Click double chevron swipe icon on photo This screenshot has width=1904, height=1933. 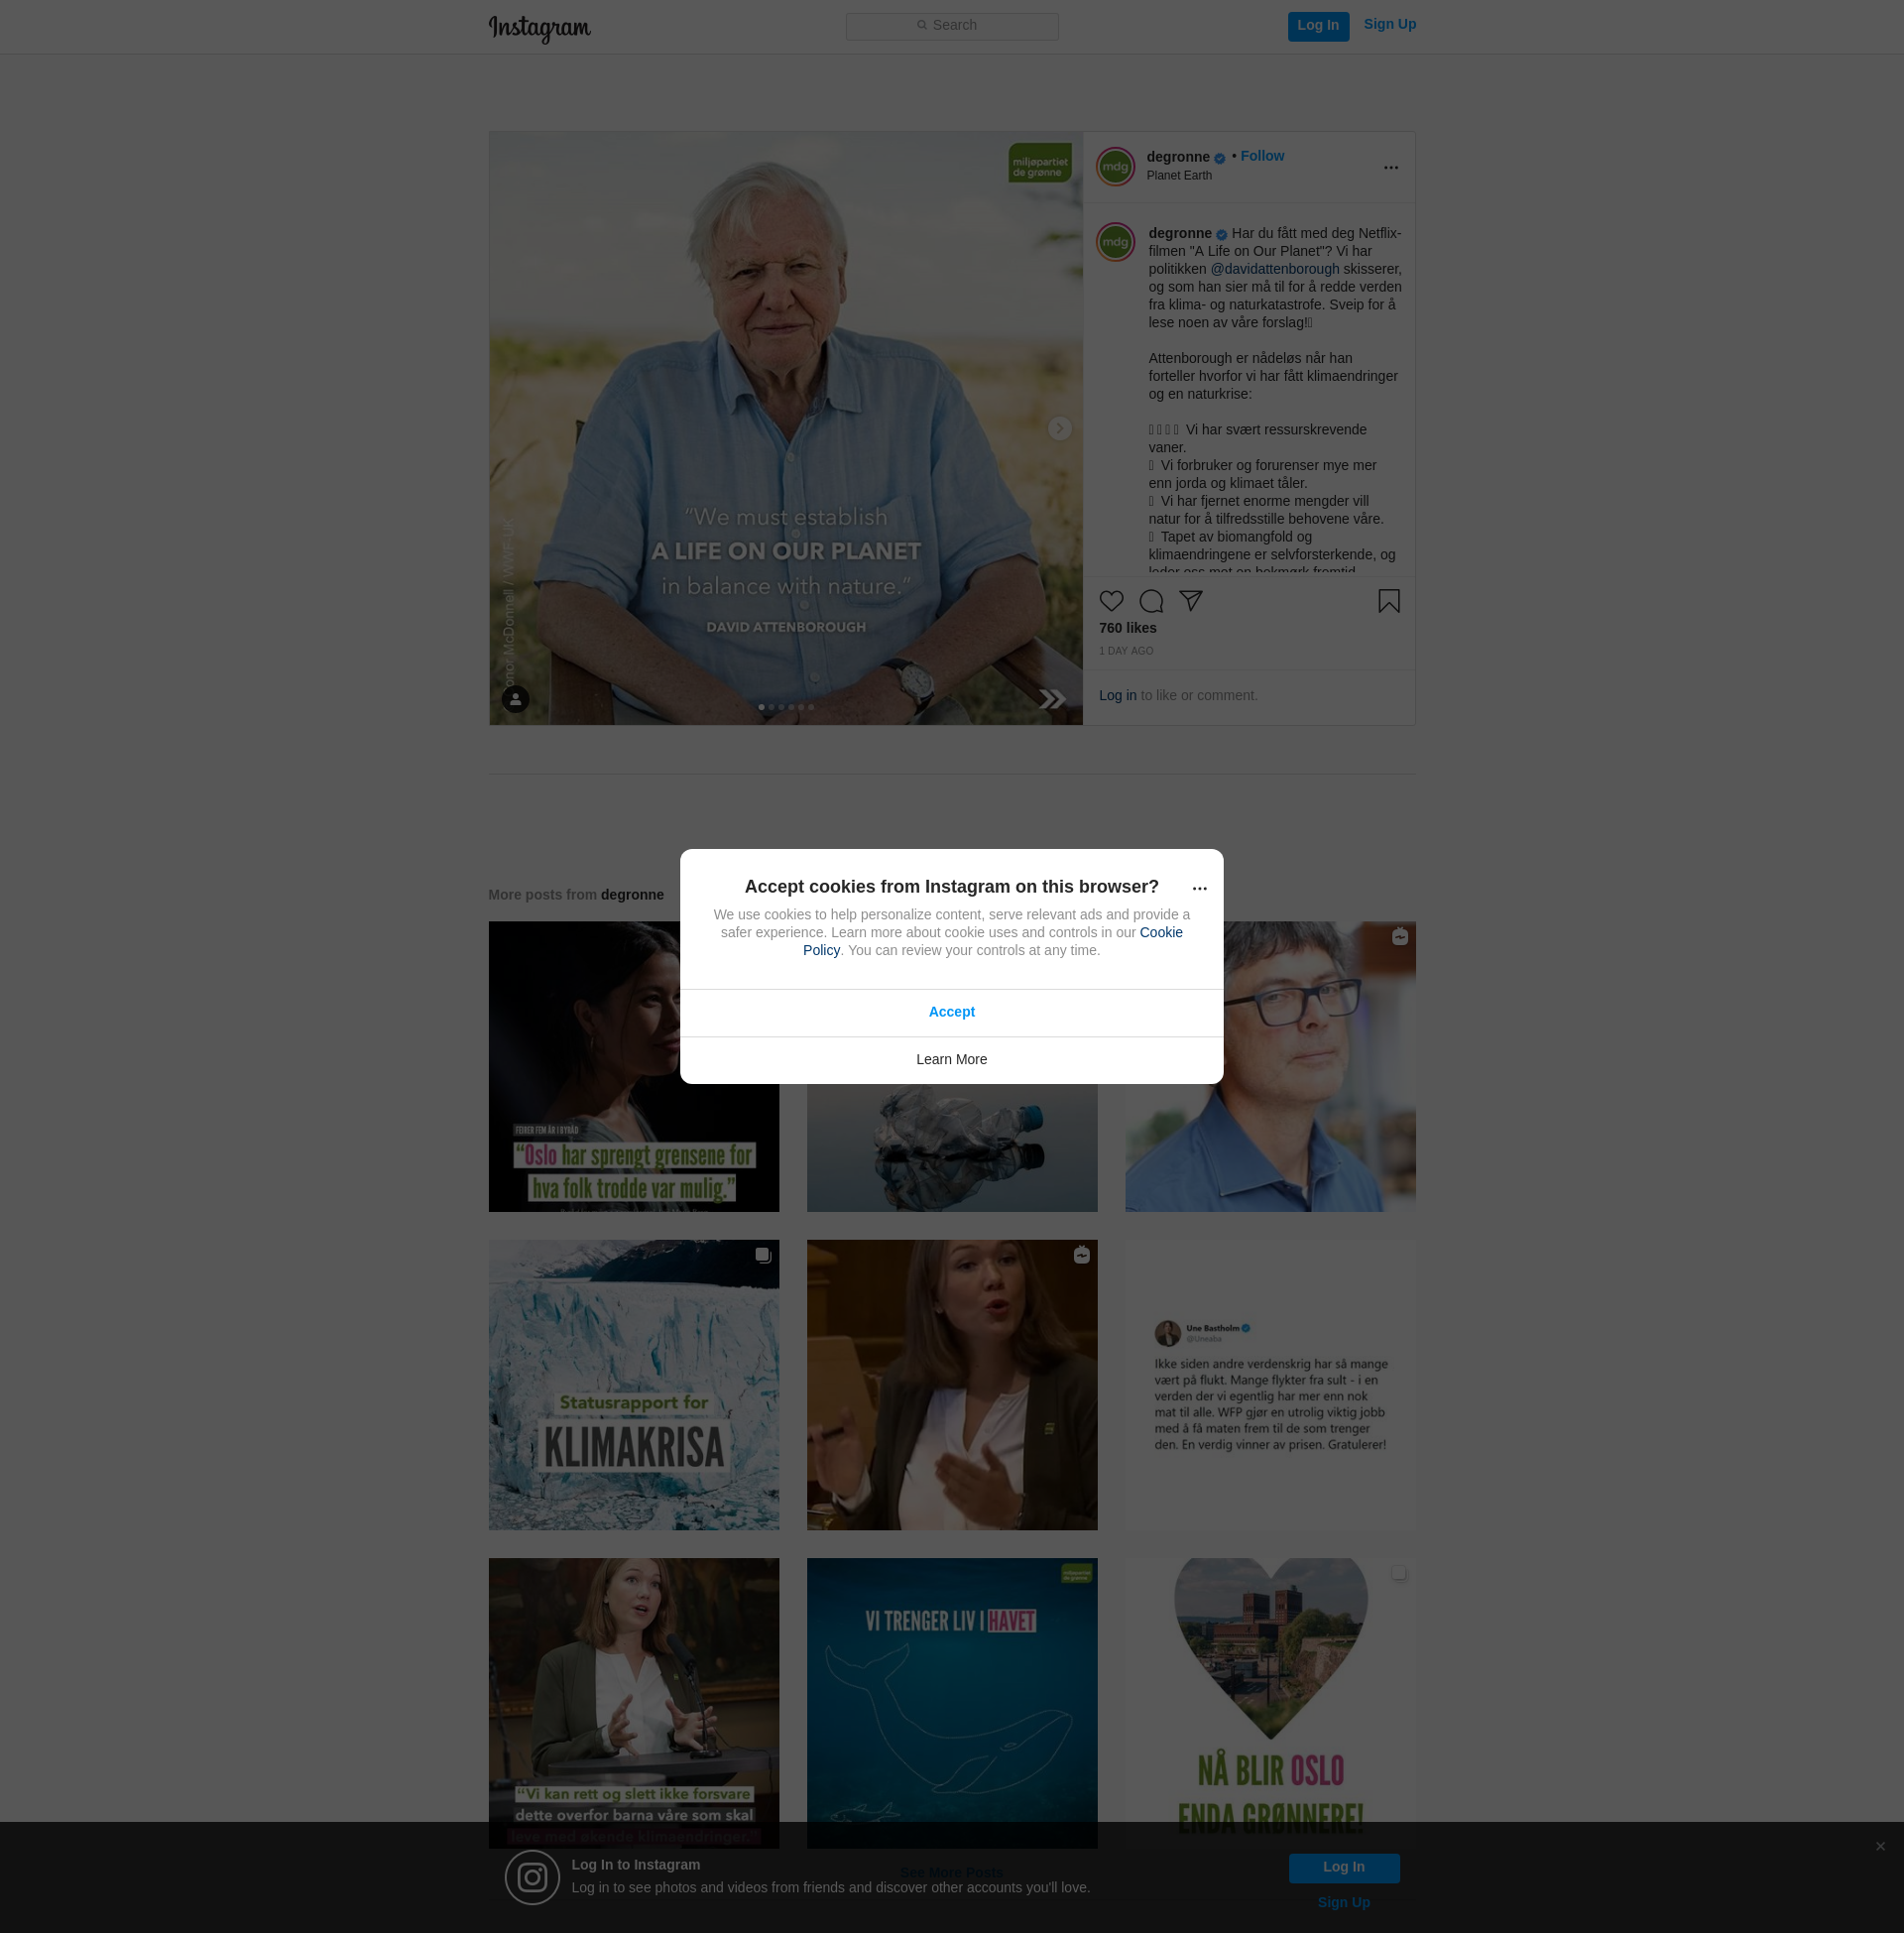pos(1051,699)
